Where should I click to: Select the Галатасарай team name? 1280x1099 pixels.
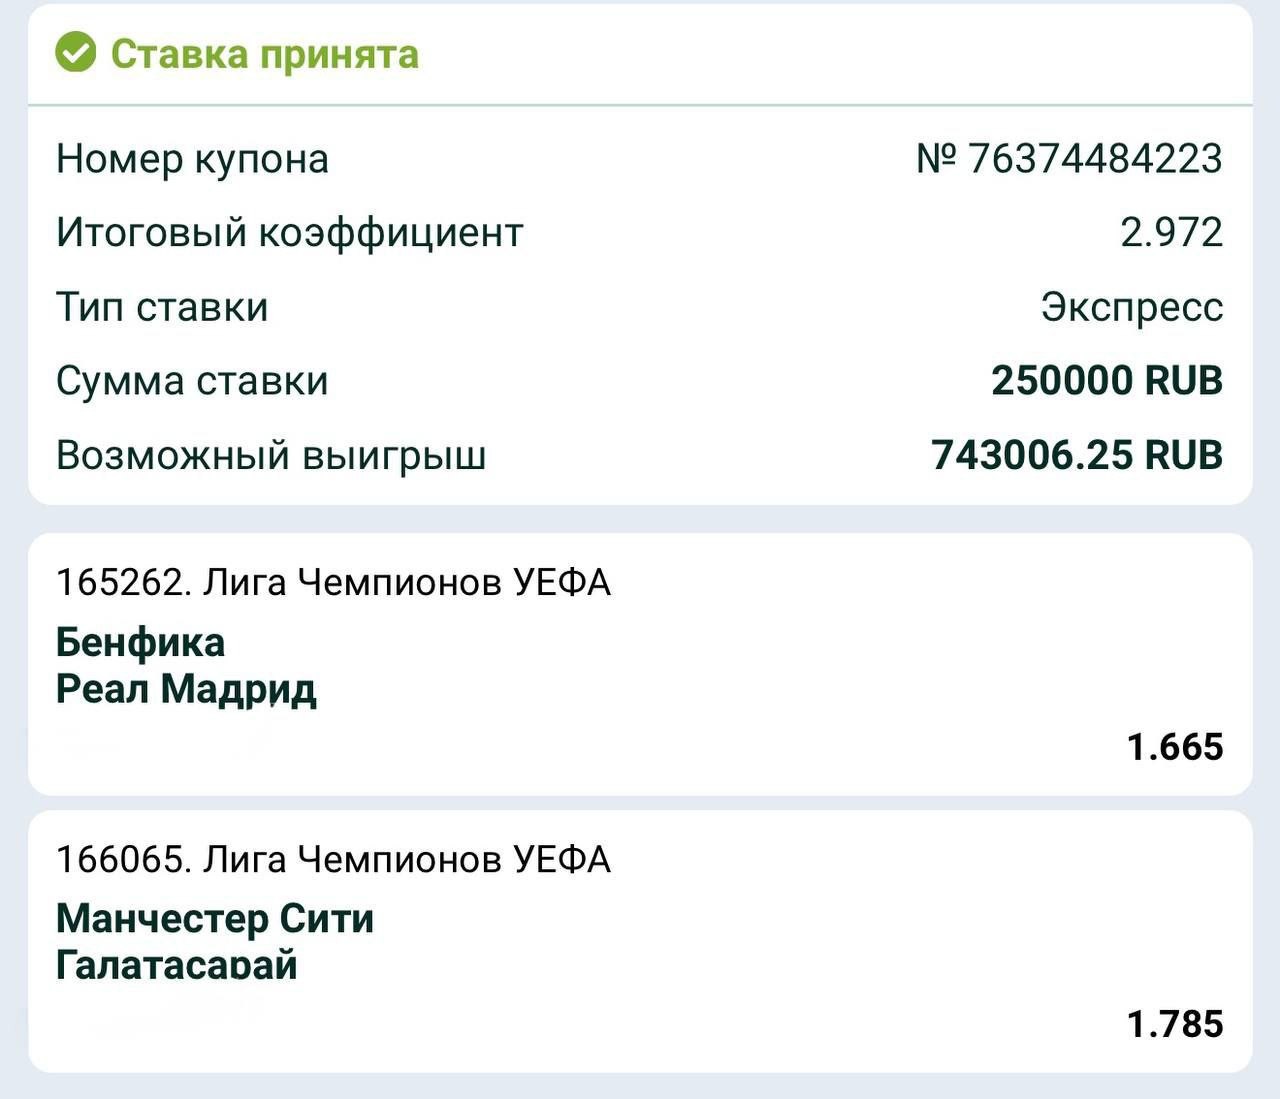[177, 965]
